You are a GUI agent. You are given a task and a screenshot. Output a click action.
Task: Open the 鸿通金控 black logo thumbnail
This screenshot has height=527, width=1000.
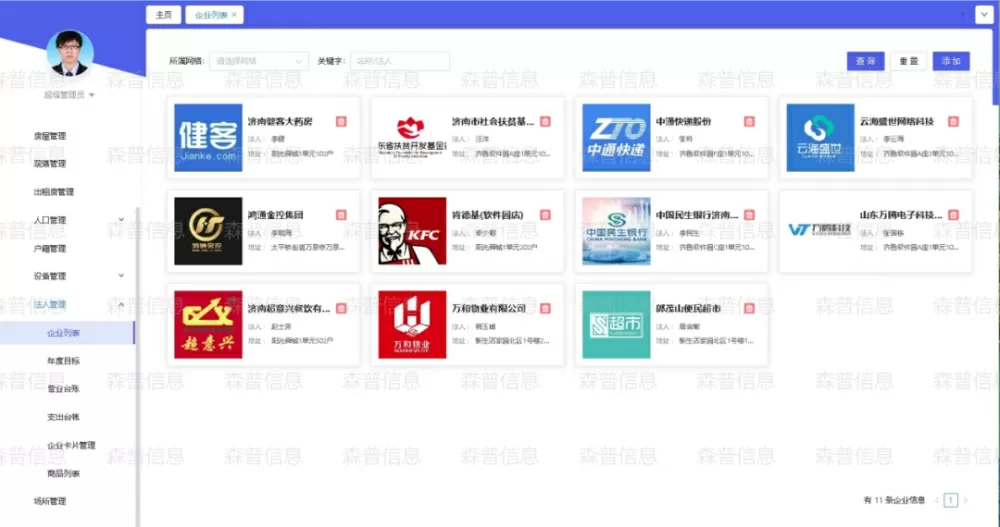pyautogui.click(x=208, y=231)
